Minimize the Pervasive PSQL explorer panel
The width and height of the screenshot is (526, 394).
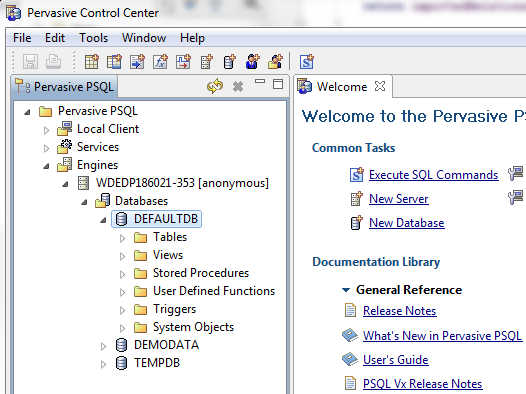click(260, 81)
